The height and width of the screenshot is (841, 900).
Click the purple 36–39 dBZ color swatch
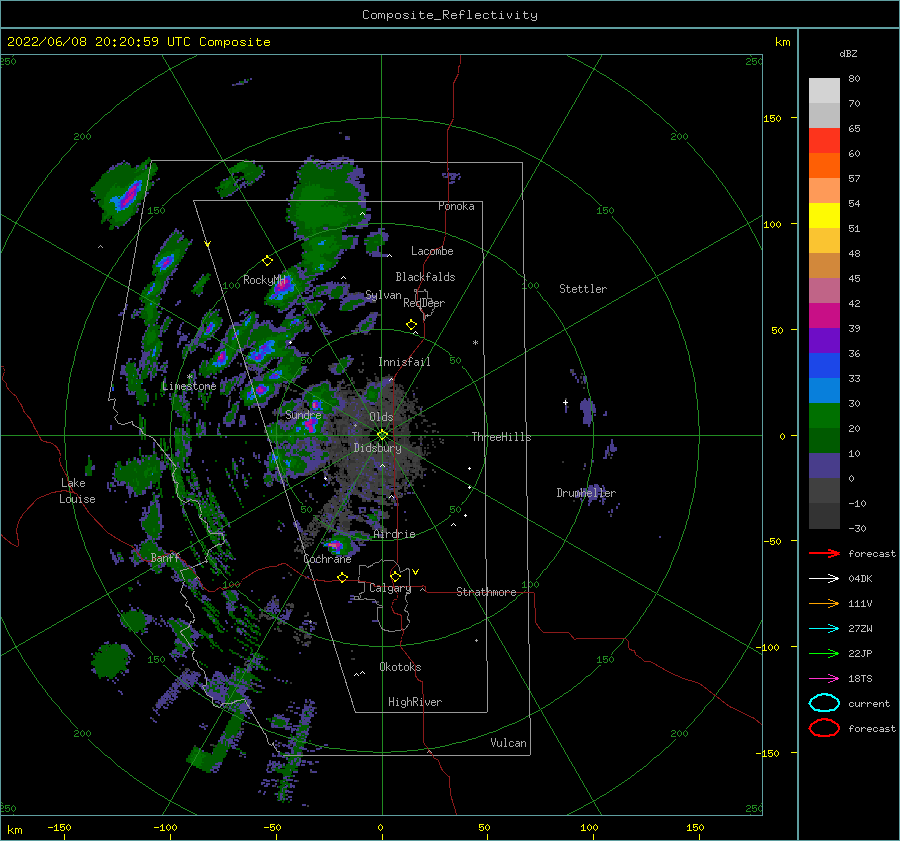(x=824, y=341)
